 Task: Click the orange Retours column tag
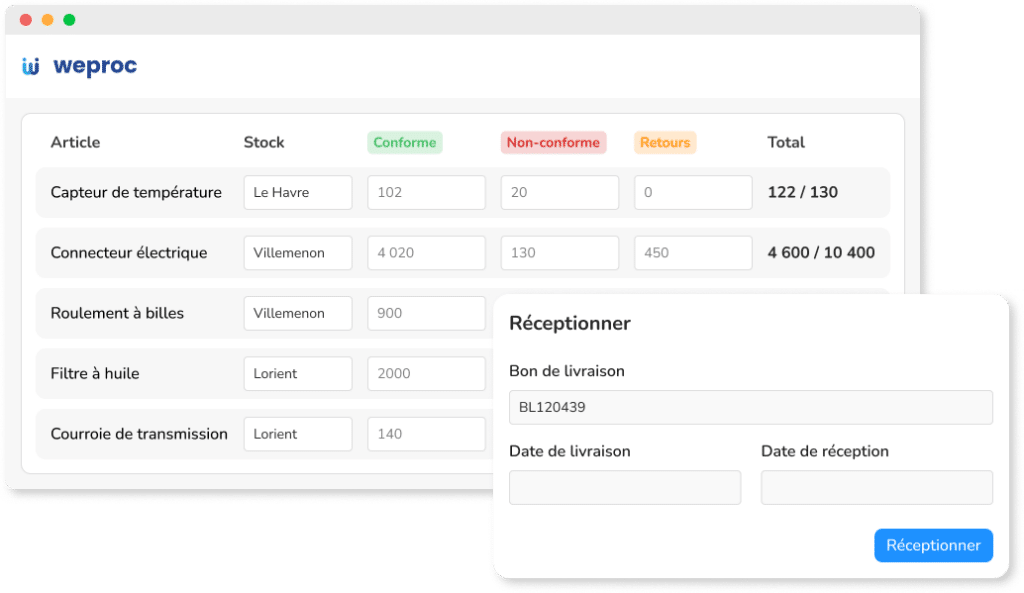[665, 142]
